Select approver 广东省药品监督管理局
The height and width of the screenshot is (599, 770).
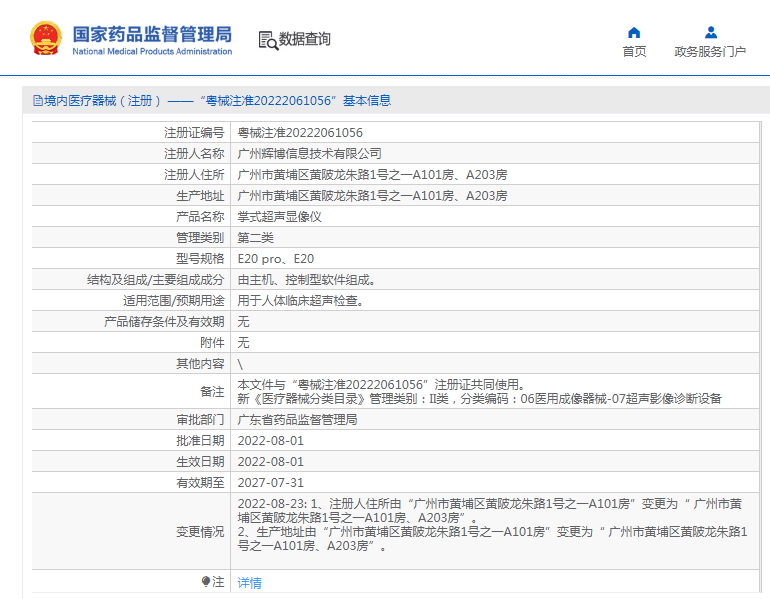[297, 420]
